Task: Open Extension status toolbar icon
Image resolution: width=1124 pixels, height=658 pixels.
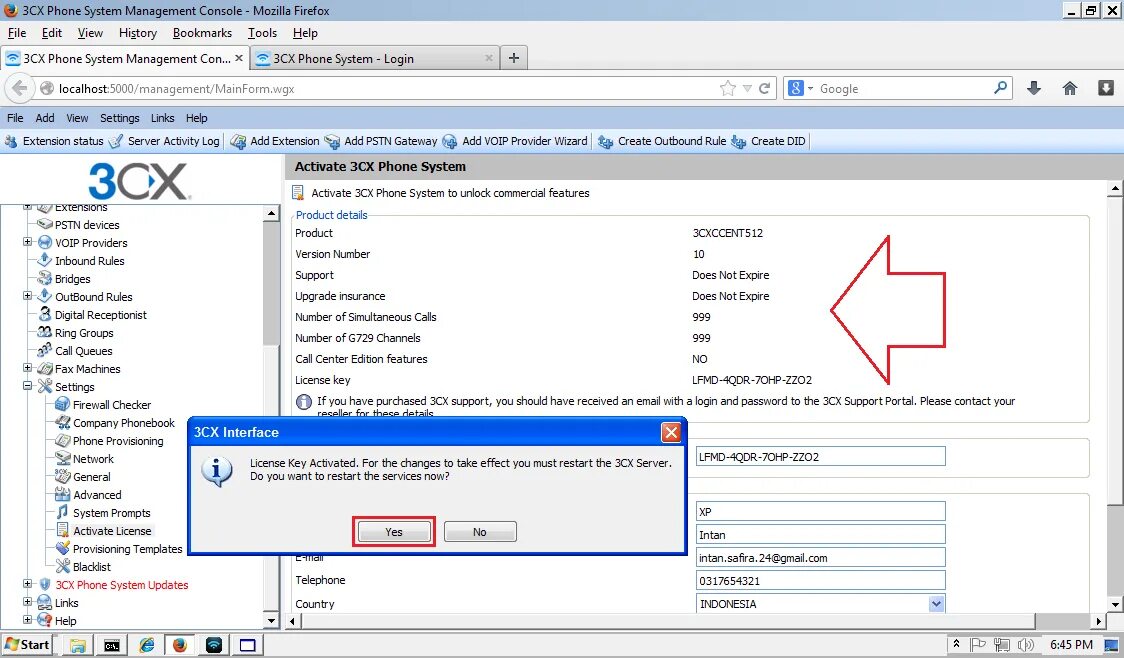Action: click(x=11, y=141)
